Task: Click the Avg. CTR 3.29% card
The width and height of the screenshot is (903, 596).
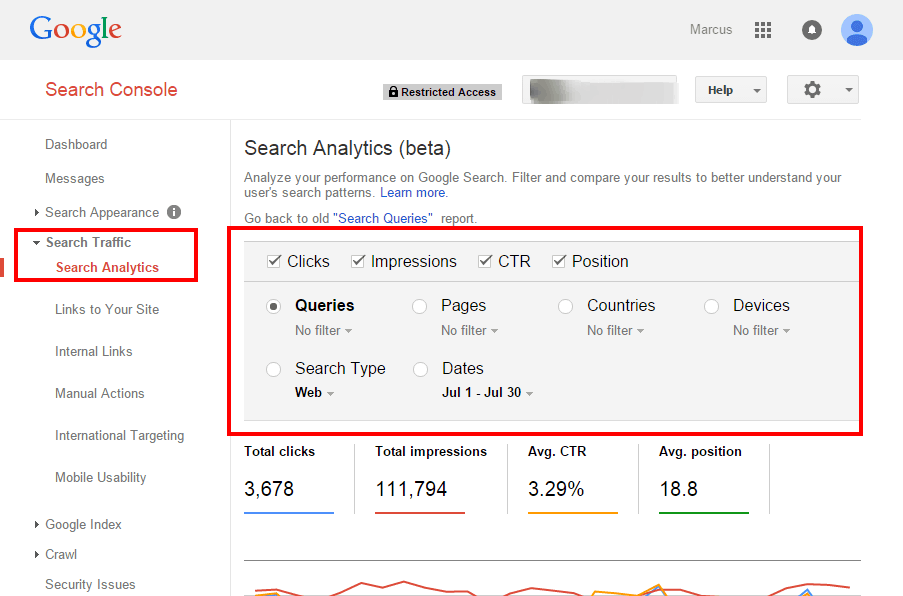Action: point(572,479)
